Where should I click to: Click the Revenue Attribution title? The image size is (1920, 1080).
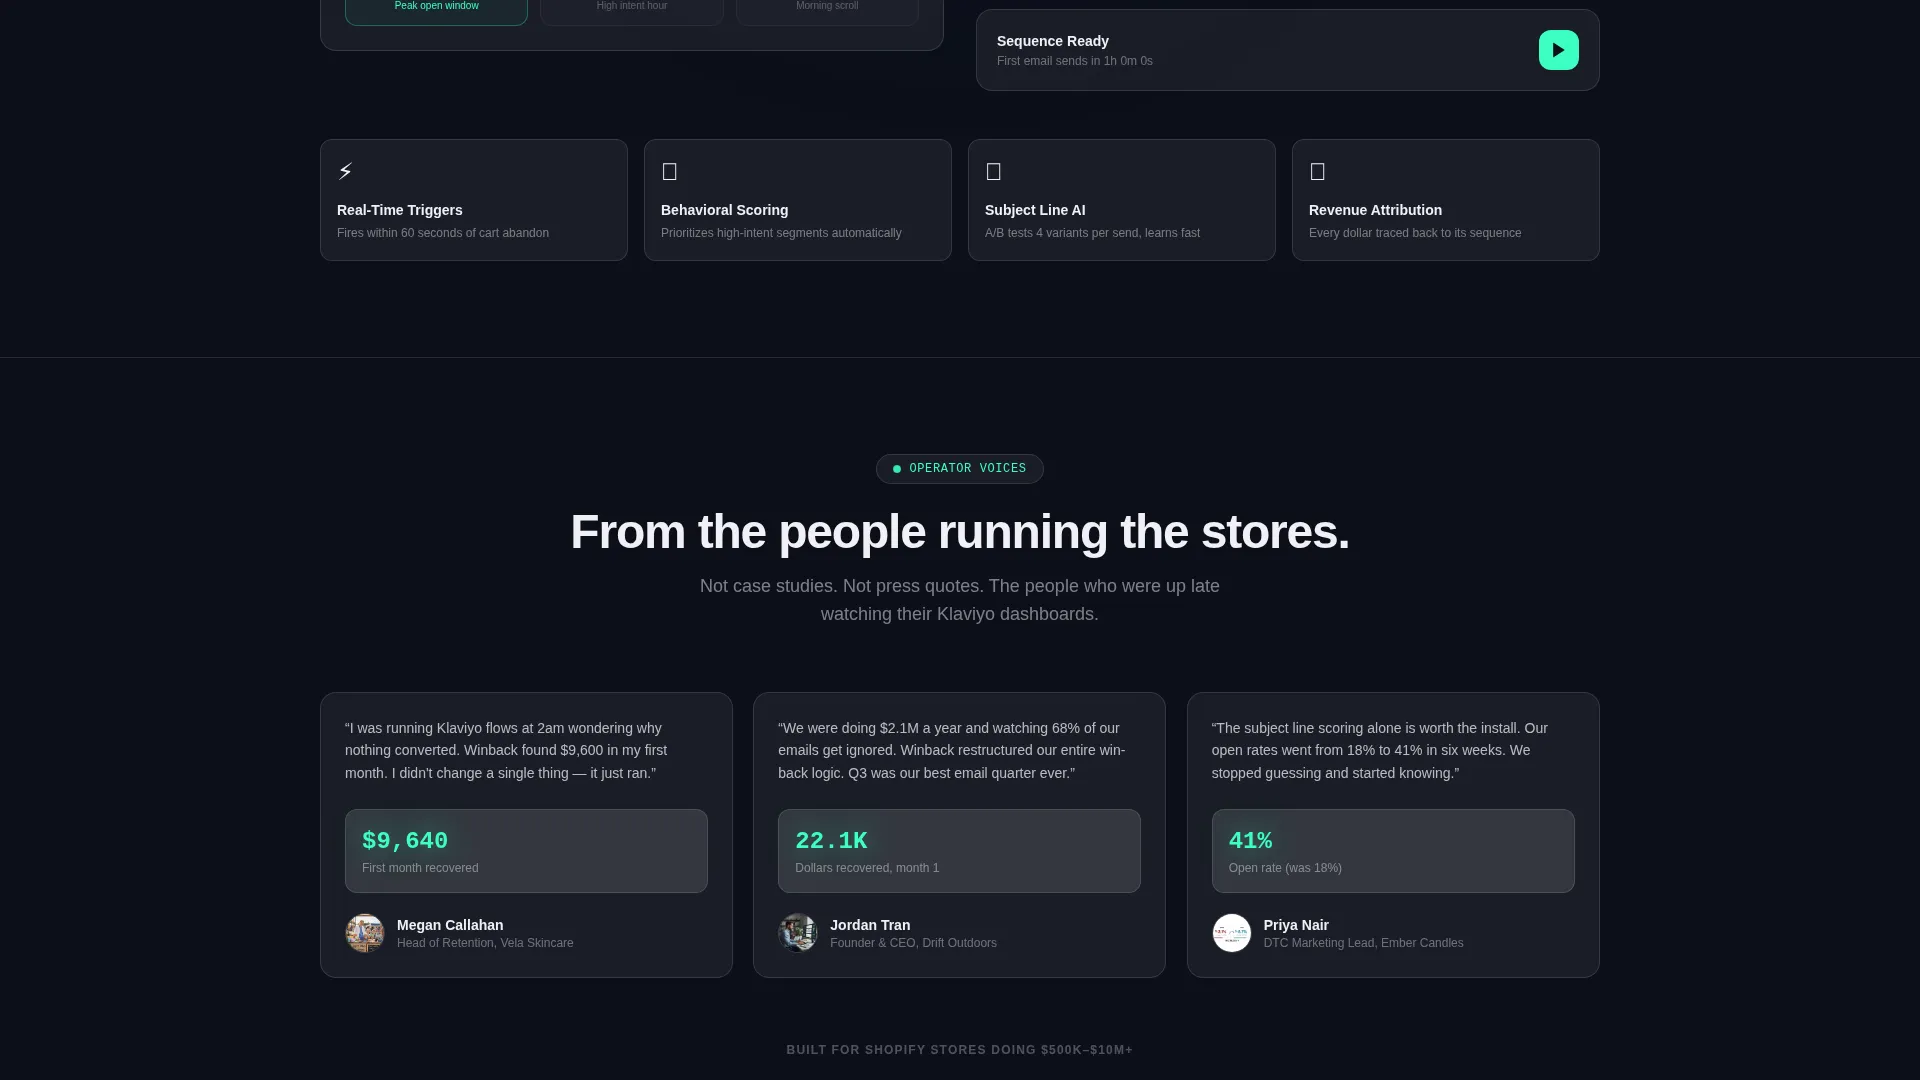pos(1375,210)
